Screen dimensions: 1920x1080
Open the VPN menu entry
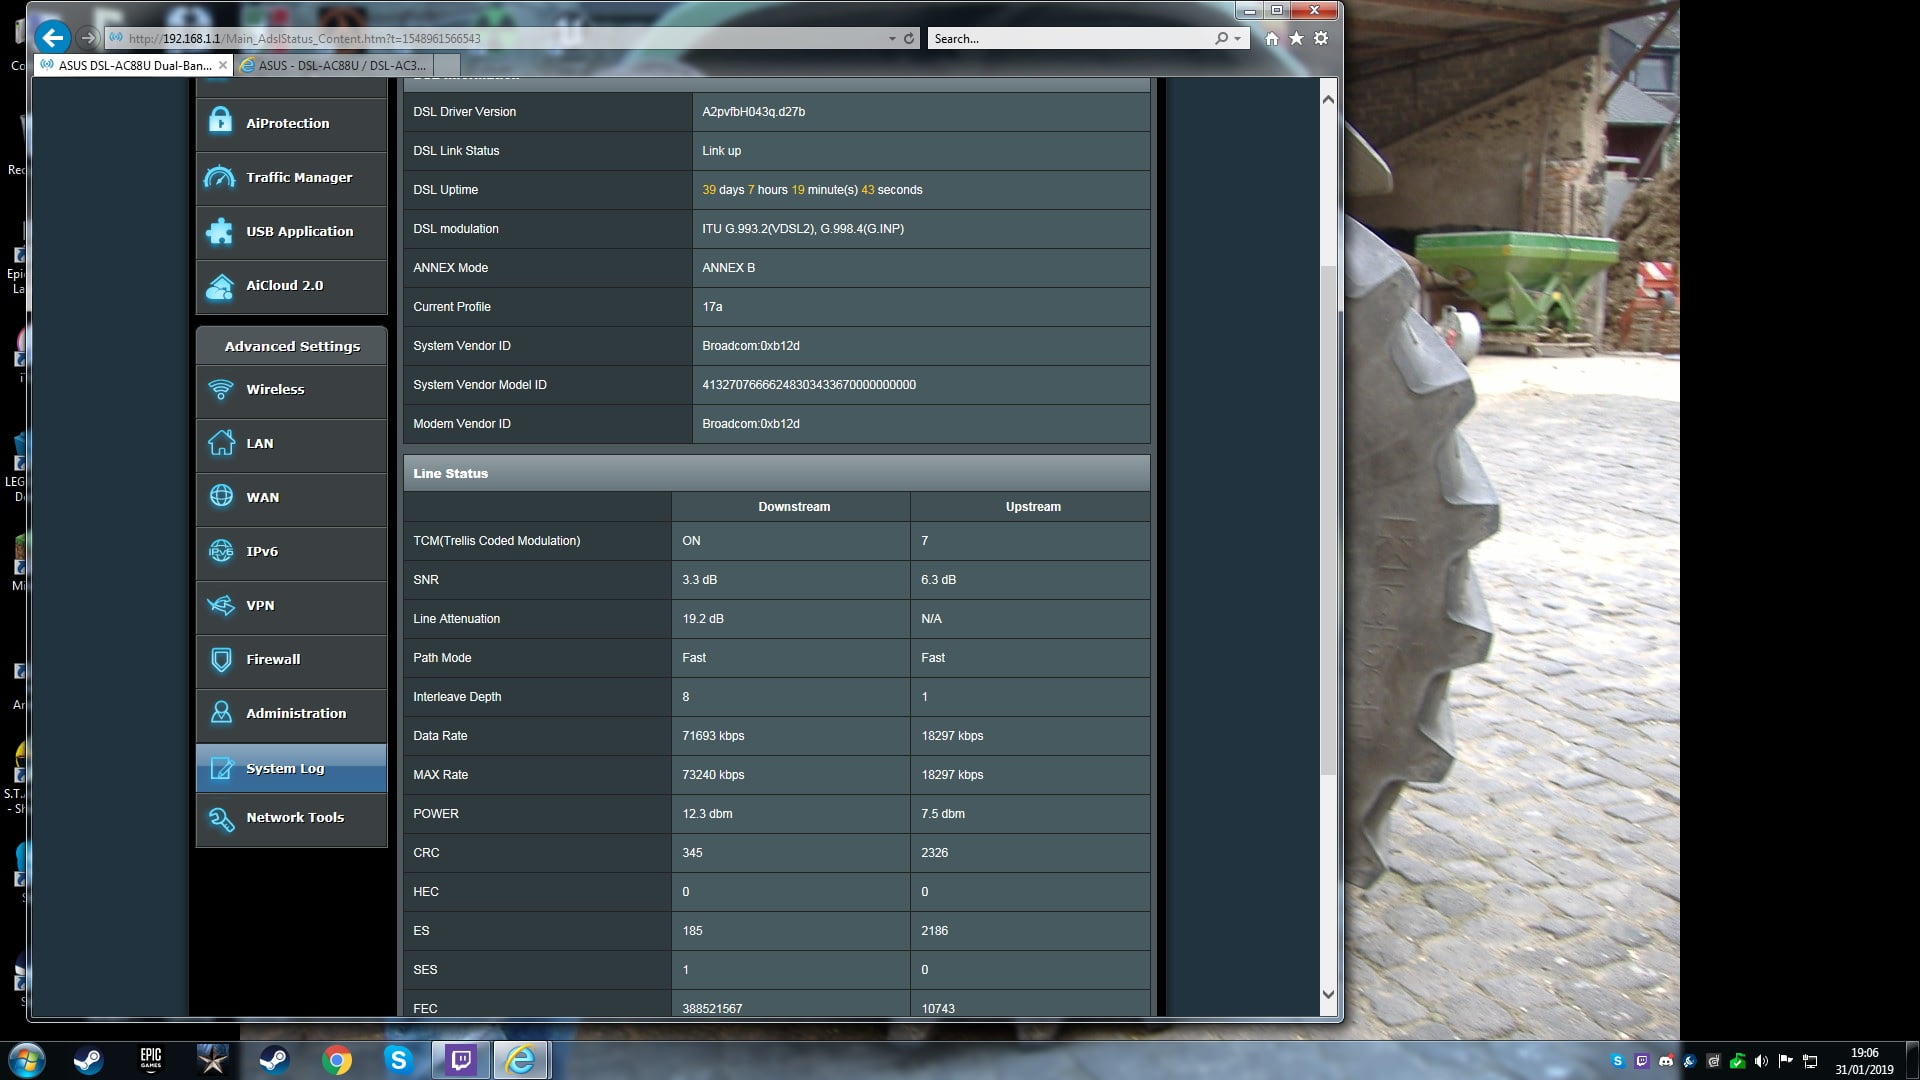pos(260,605)
